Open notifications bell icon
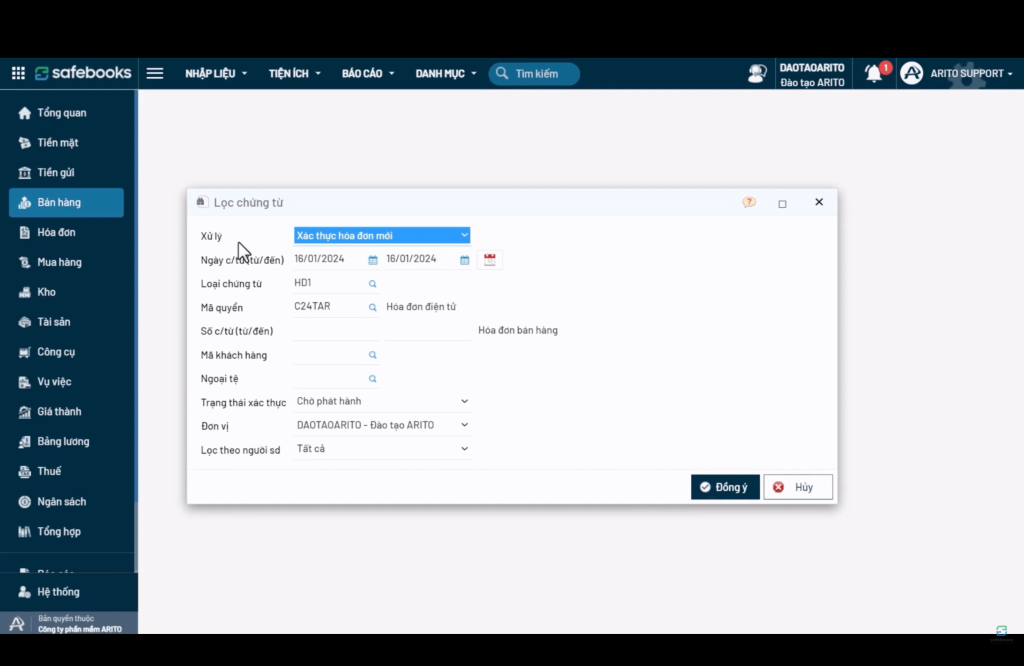This screenshot has width=1024, height=666. (874, 73)
